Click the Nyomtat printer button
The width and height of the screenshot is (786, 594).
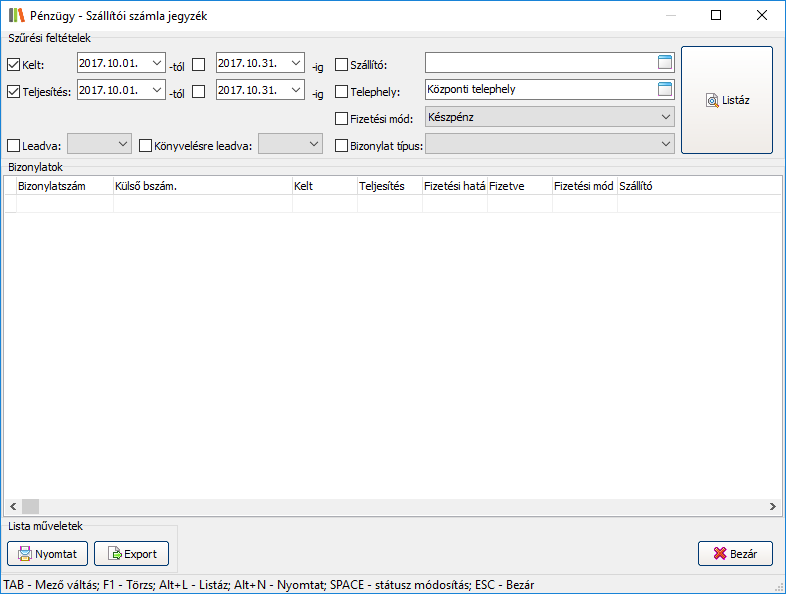click(x=48, y=553)
